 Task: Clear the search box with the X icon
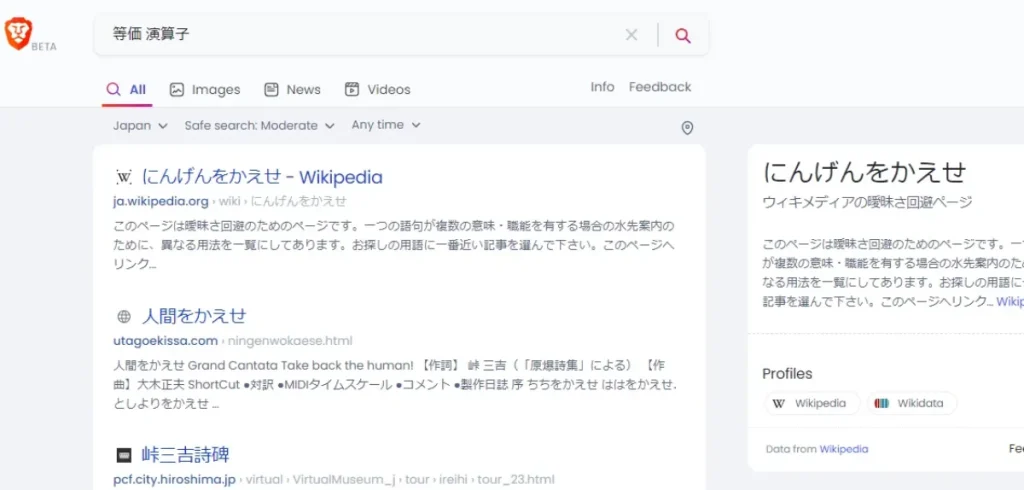point(631,35)
